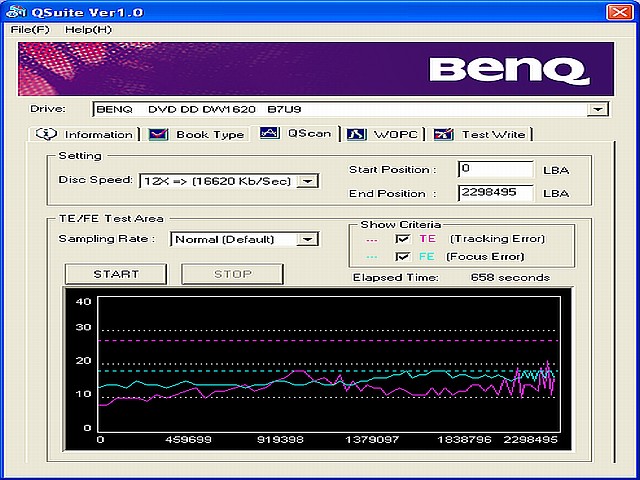Click the magenta 'TE' legend text
Image resolution: width=640 pixels, height=480 pixels.
[x=428, y=239]
